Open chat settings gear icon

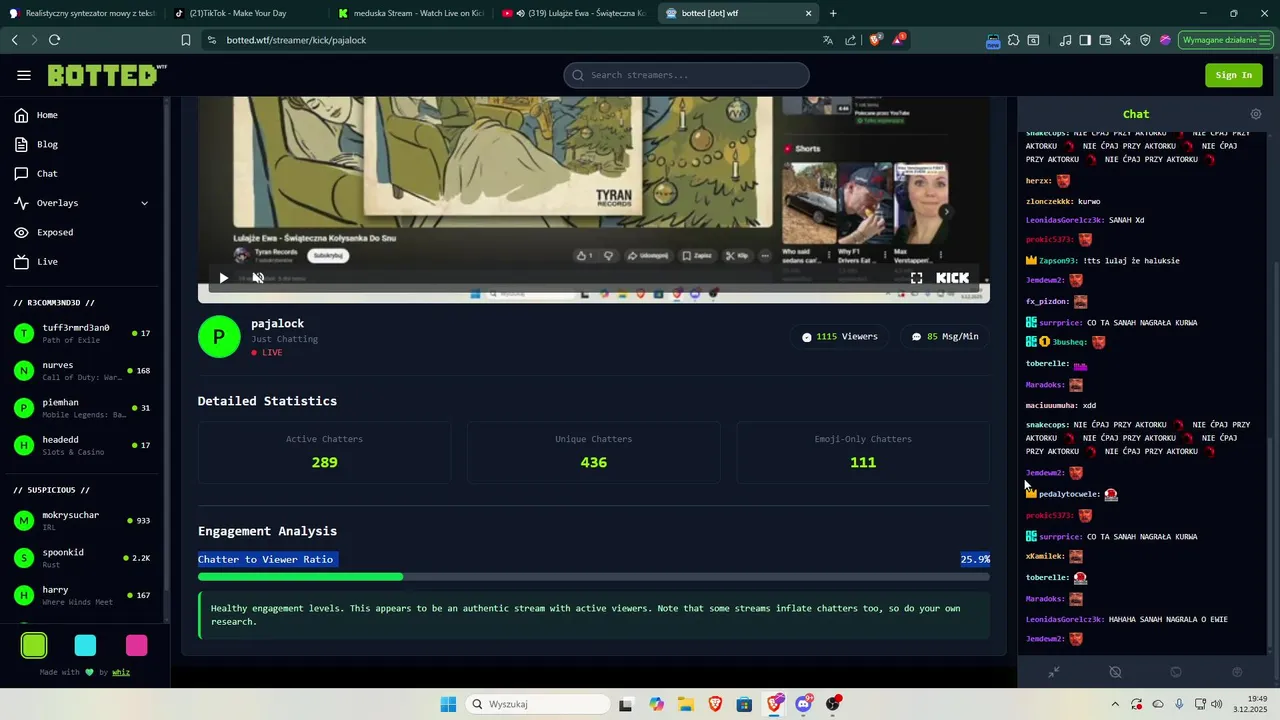(1256, 114)
